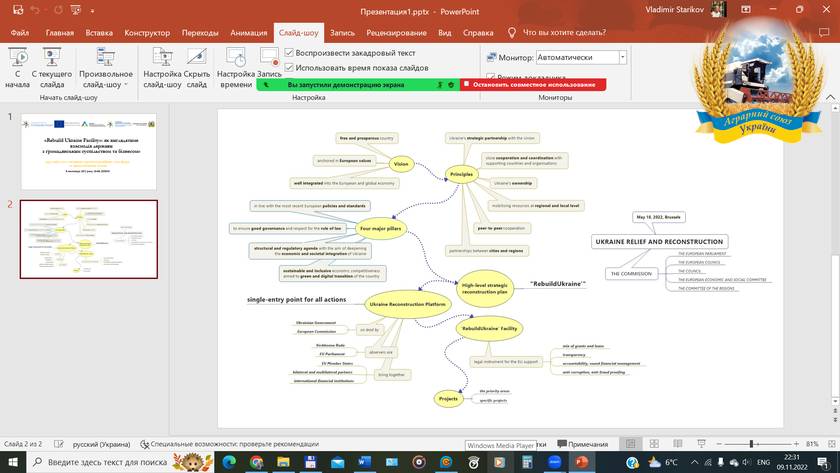The height and width of the screenshot is (473, 840).
Task: Switch to Reading view icon
Action: pos(678,444)
